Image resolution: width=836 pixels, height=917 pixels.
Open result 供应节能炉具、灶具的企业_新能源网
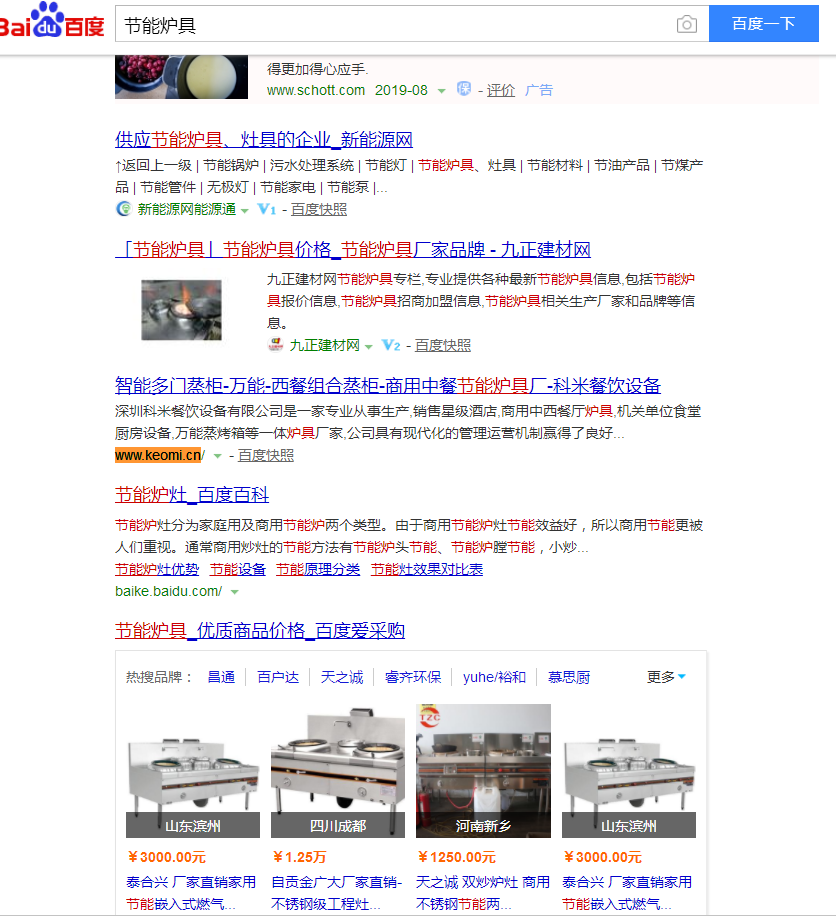264,140
